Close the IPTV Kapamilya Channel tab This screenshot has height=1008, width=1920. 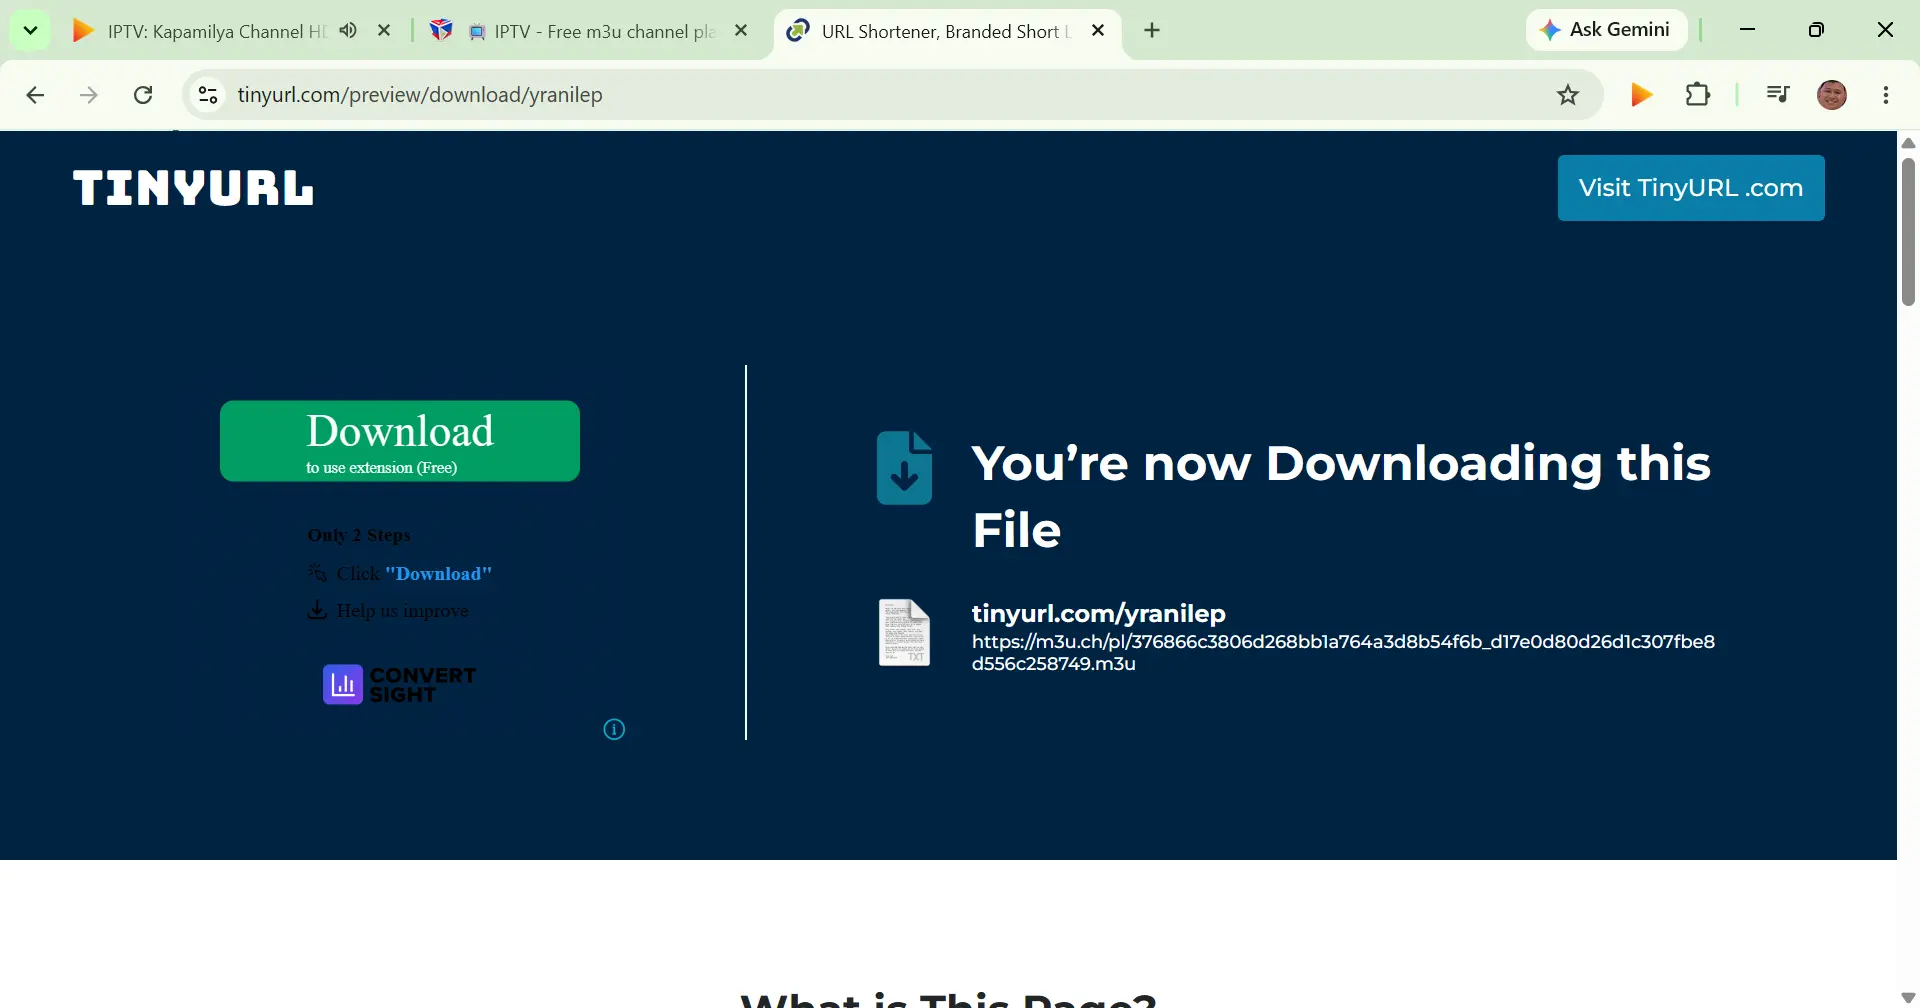(384, 30)
